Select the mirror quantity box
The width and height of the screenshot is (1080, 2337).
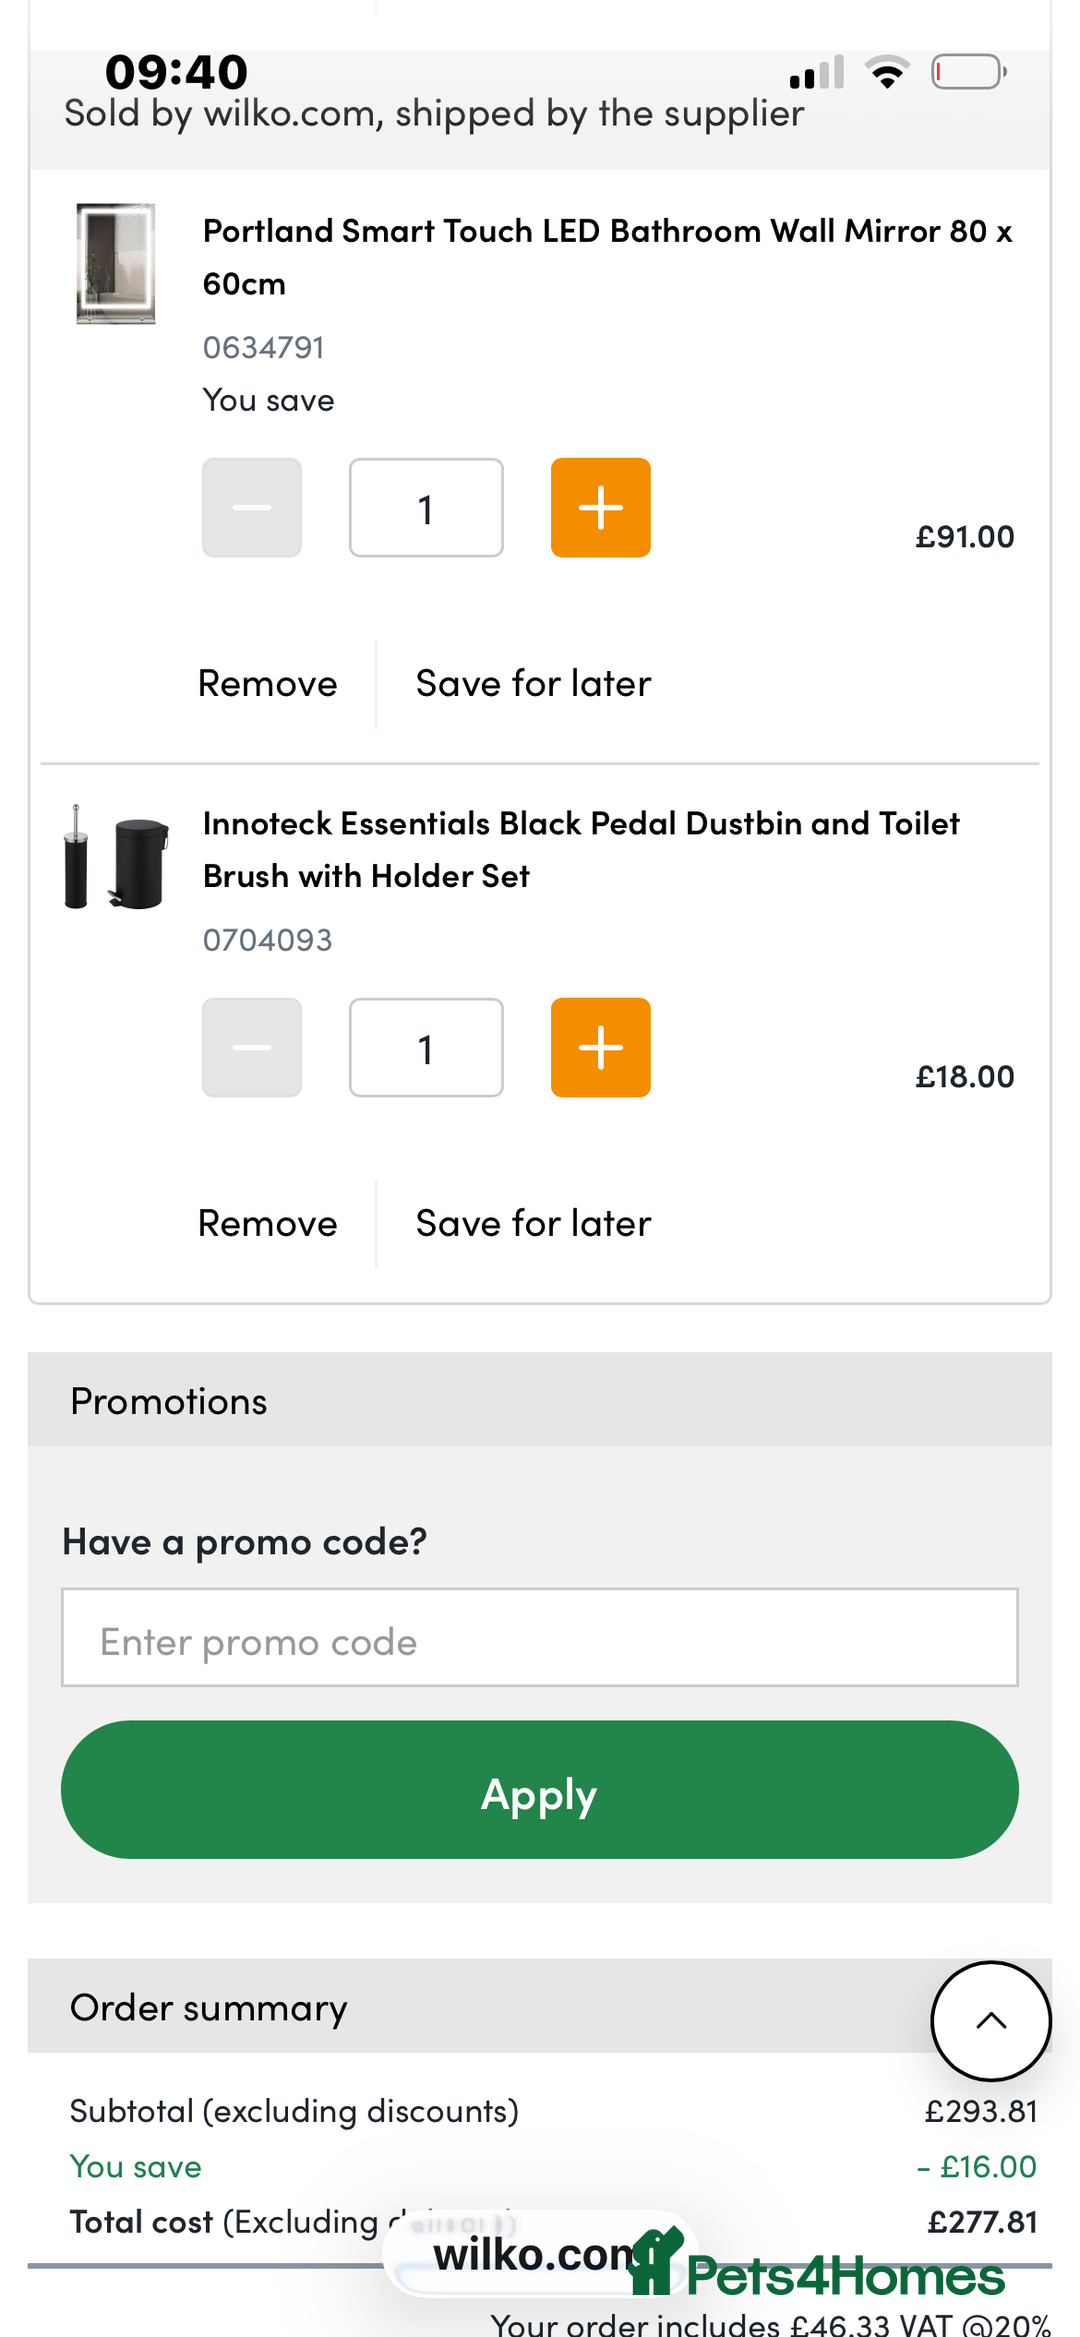(x=426, y=508)
